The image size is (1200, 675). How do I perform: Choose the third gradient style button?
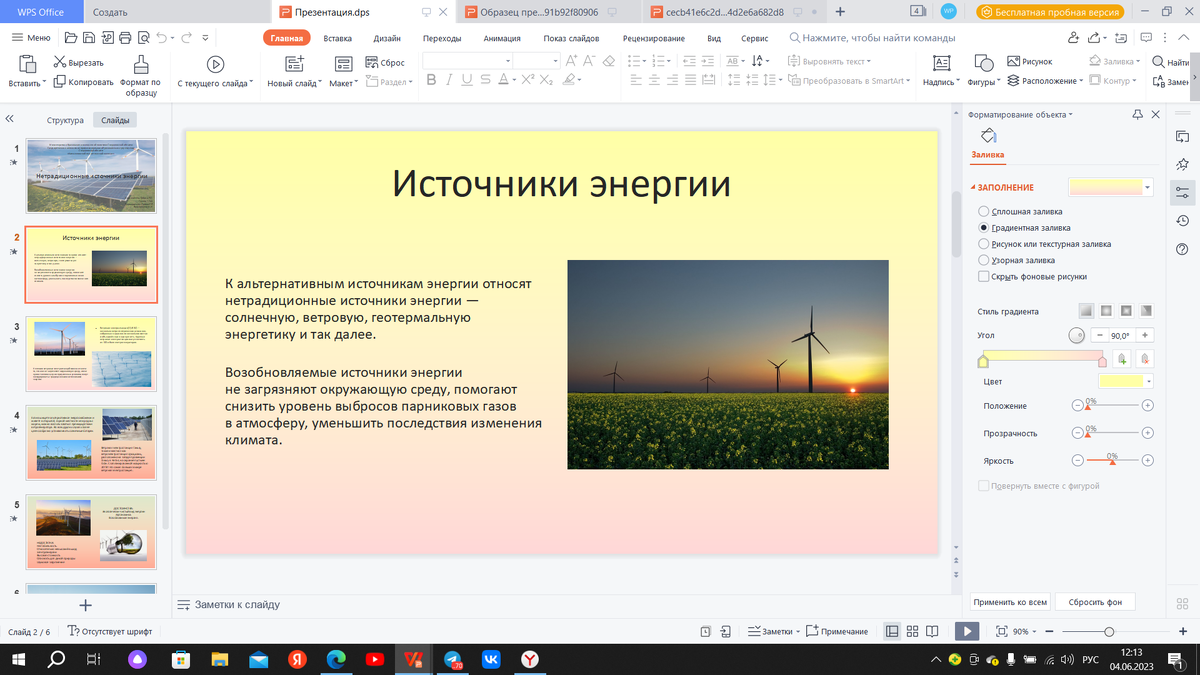(1127, 311)
